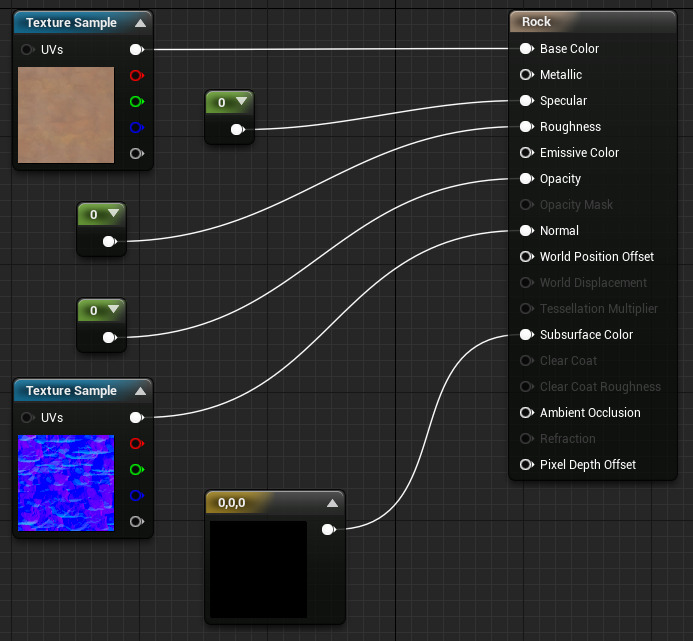Click the Pixel Depth Offset pin
Viewport: 693px width, 641px height.
coord(526,465)
